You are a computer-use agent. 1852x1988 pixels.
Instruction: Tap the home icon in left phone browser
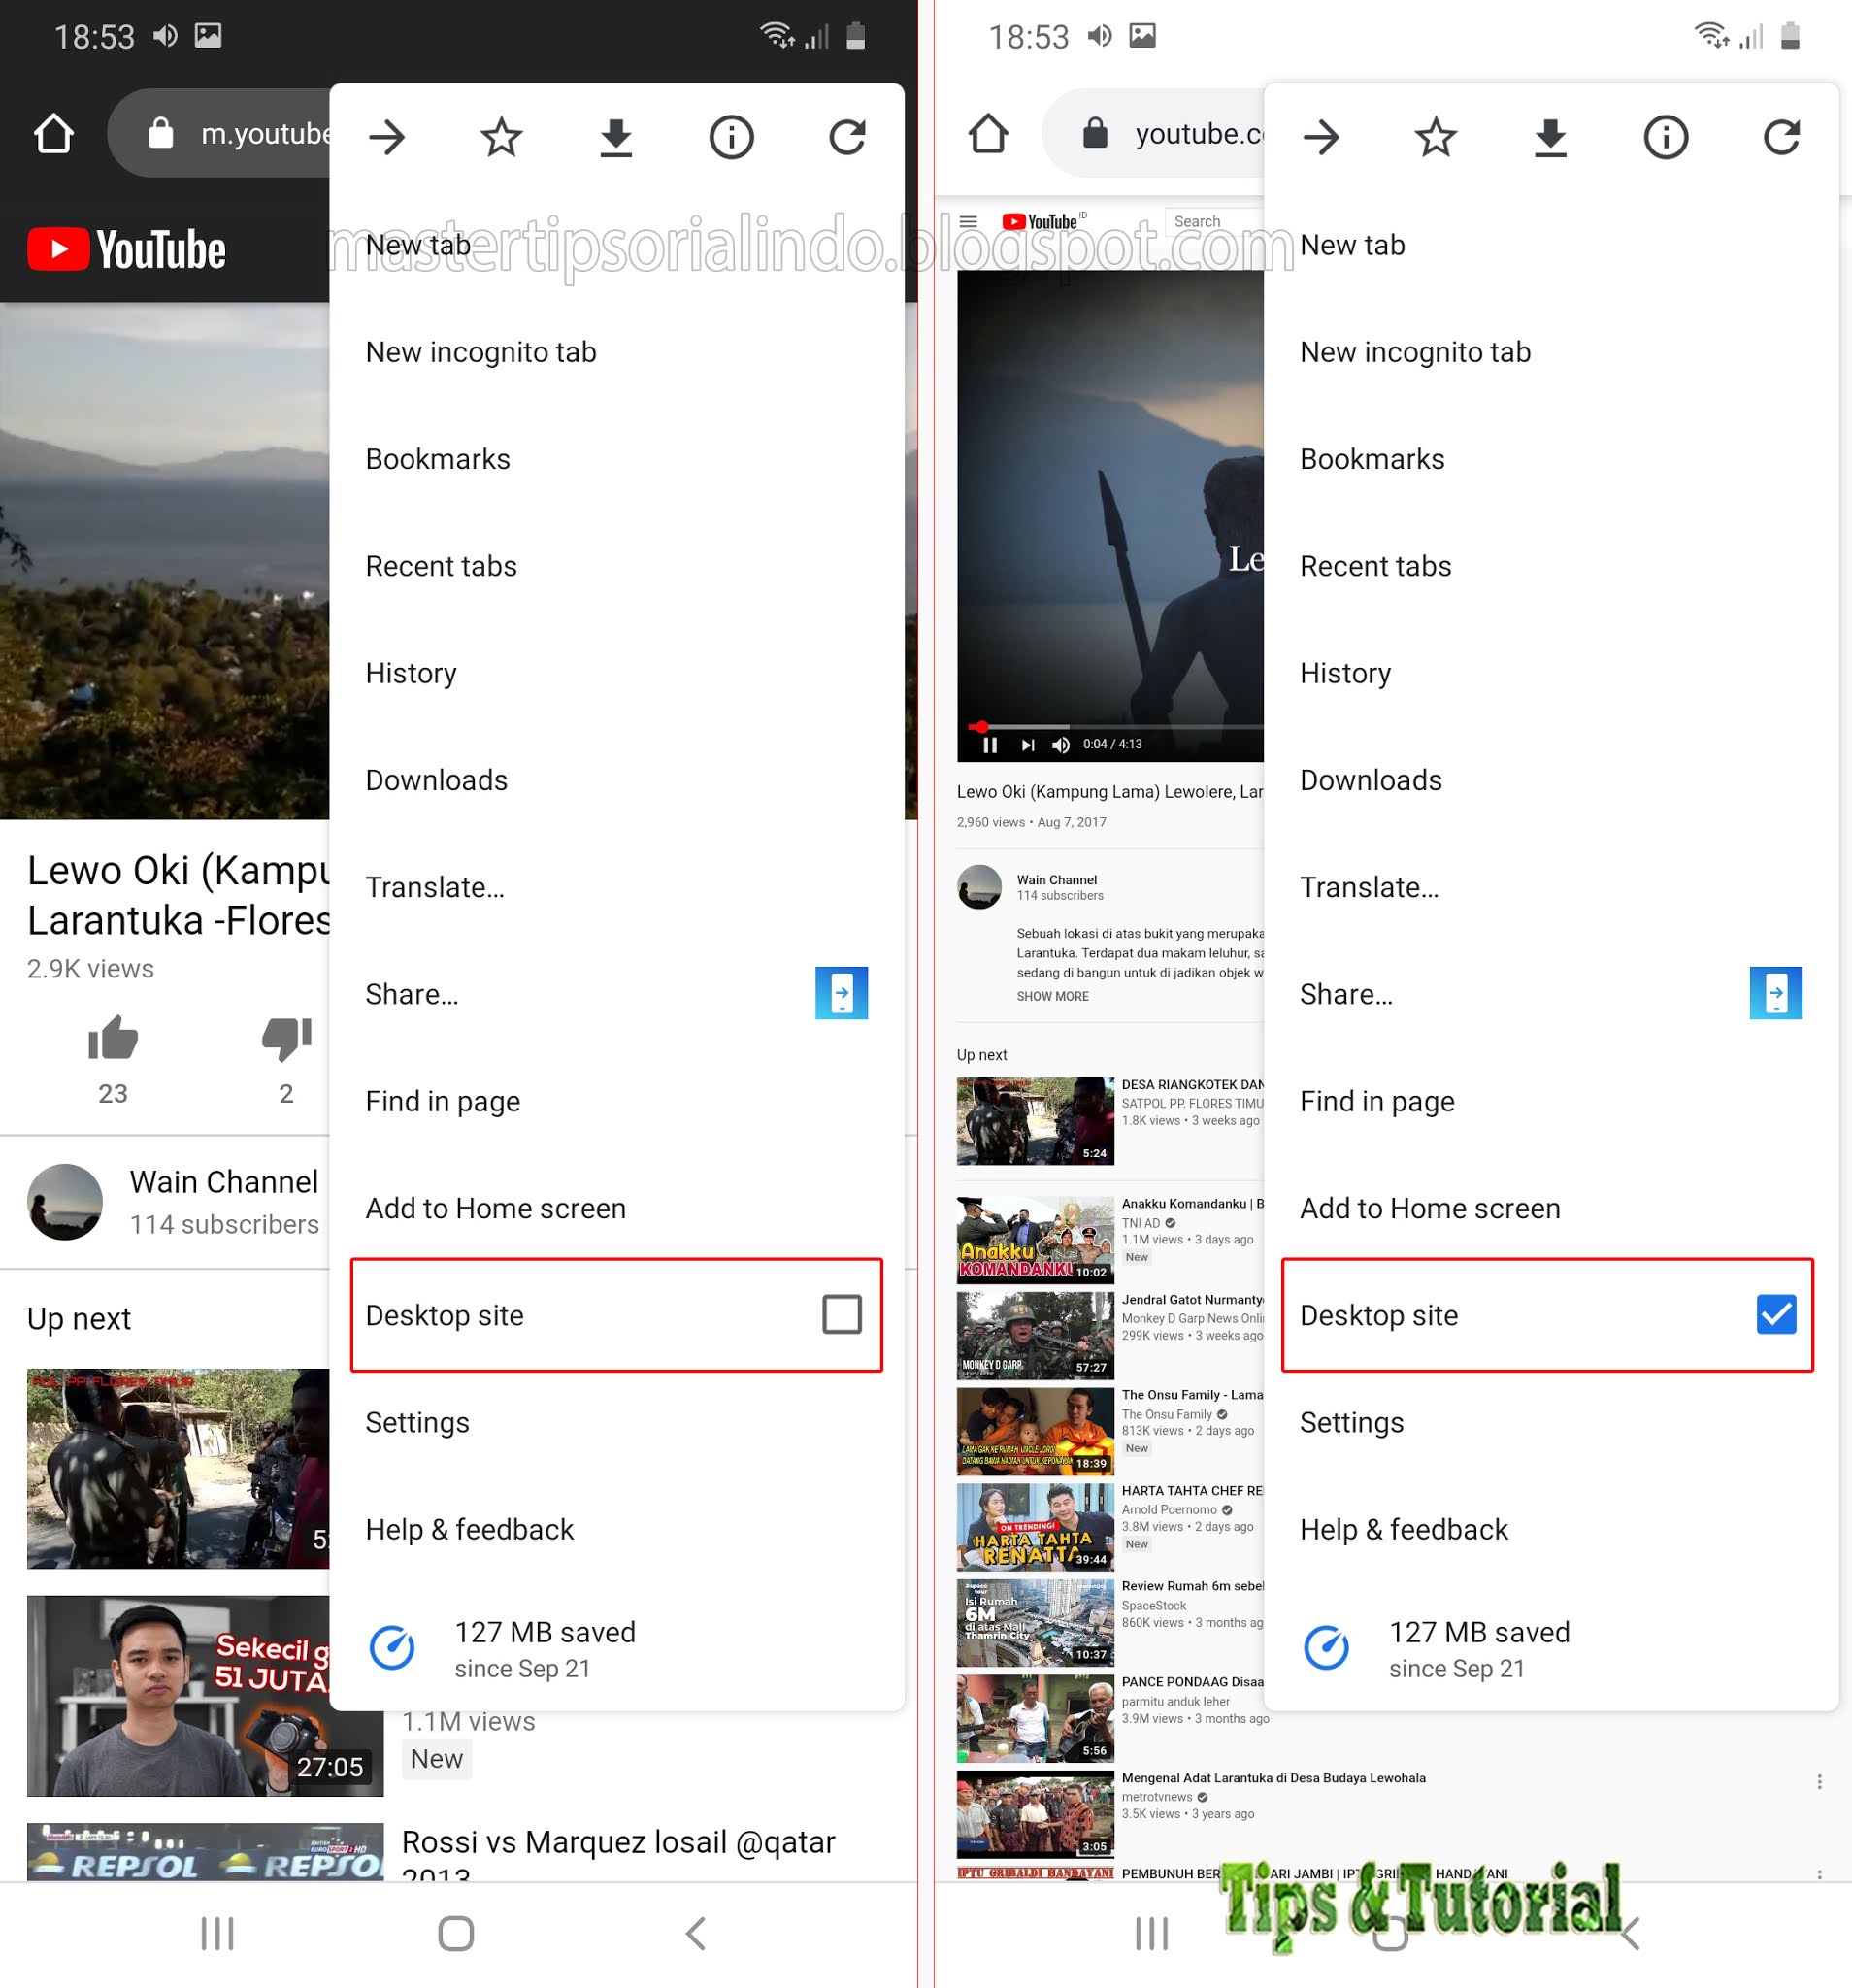[54, 133]
